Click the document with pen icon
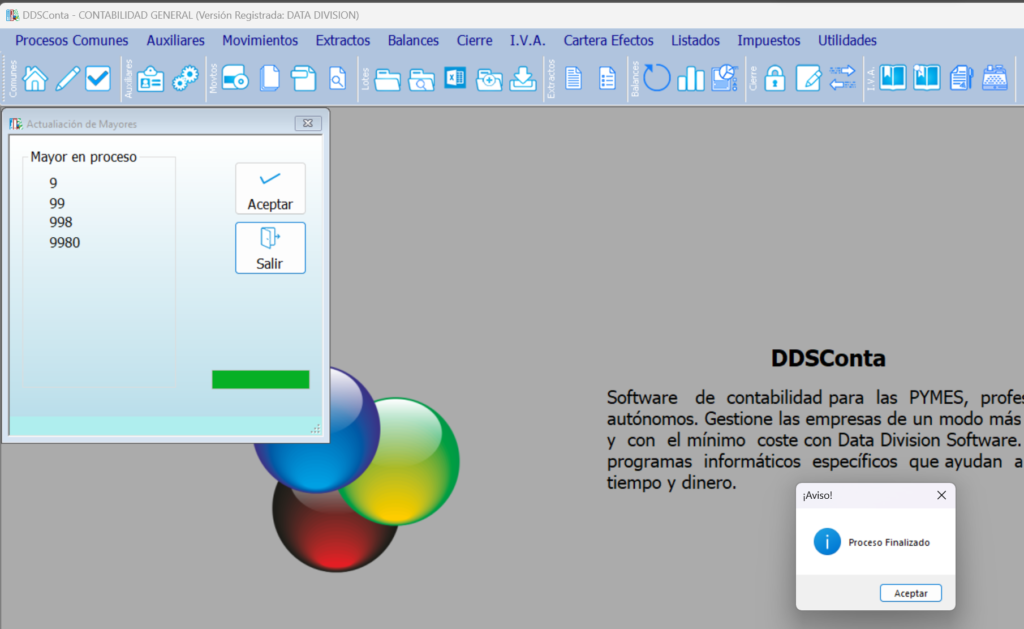This screenshot has height=629, width=1024. 961,78
